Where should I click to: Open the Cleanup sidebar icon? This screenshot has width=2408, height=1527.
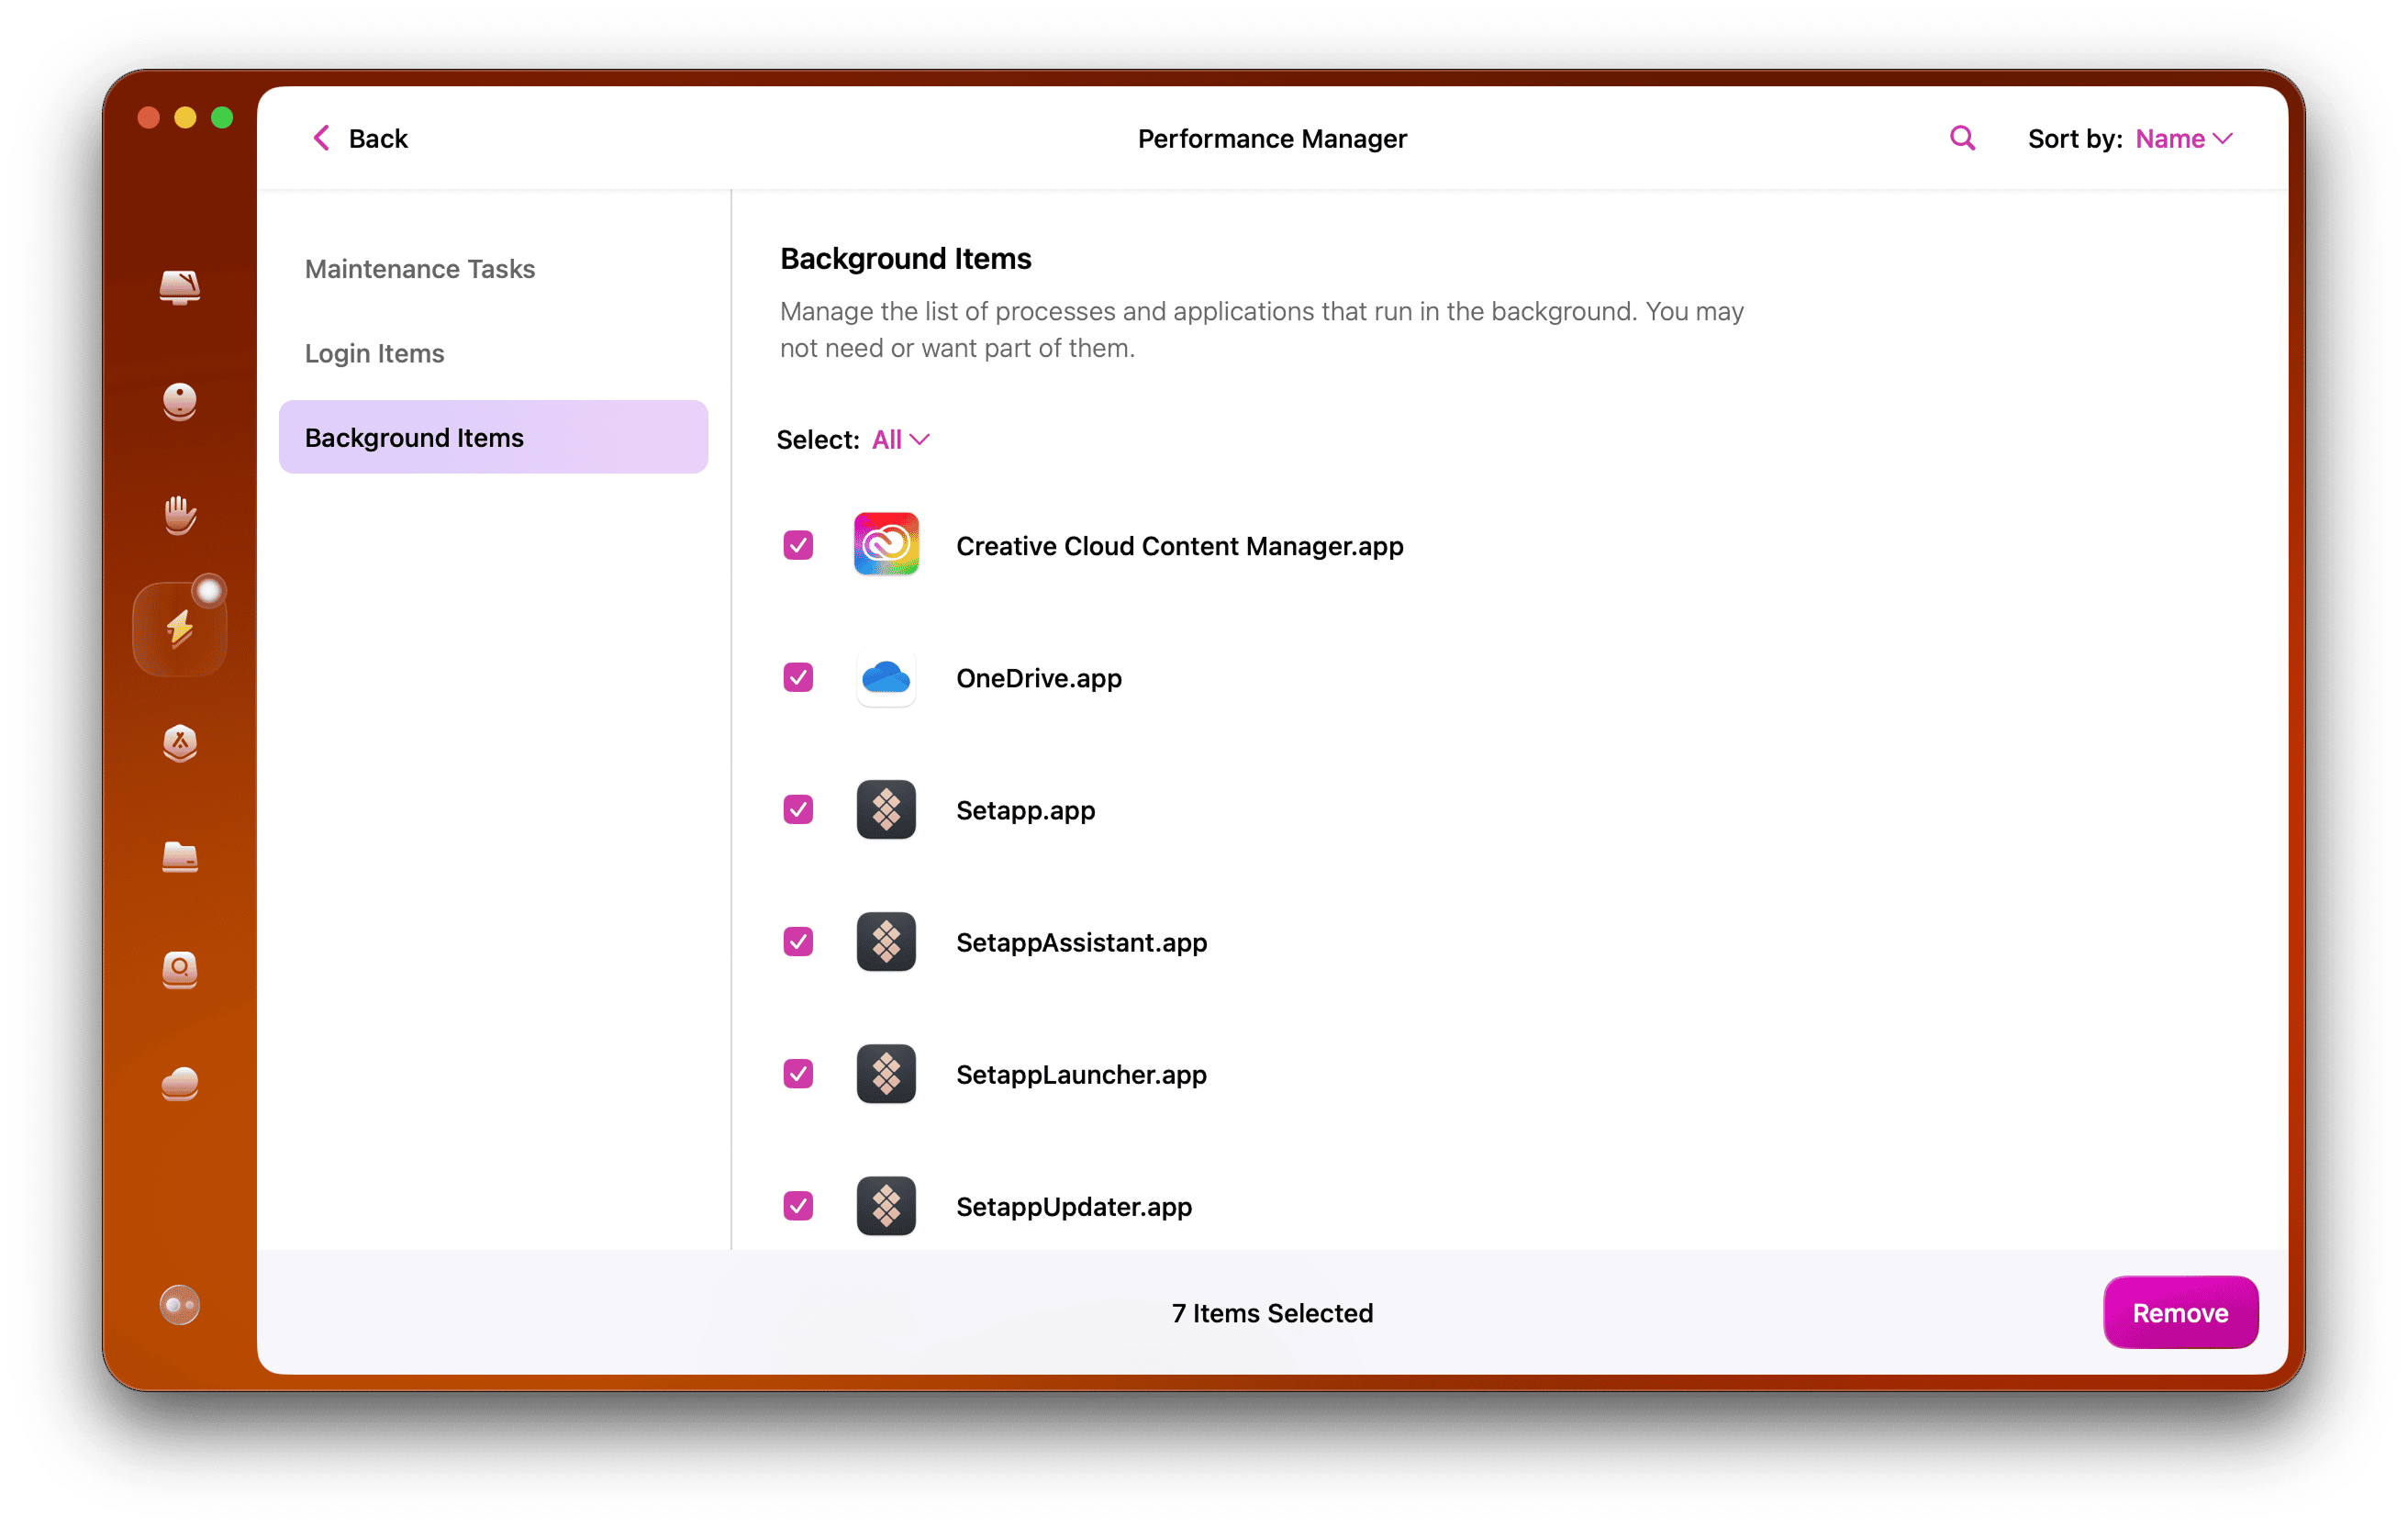coord(180,402)
